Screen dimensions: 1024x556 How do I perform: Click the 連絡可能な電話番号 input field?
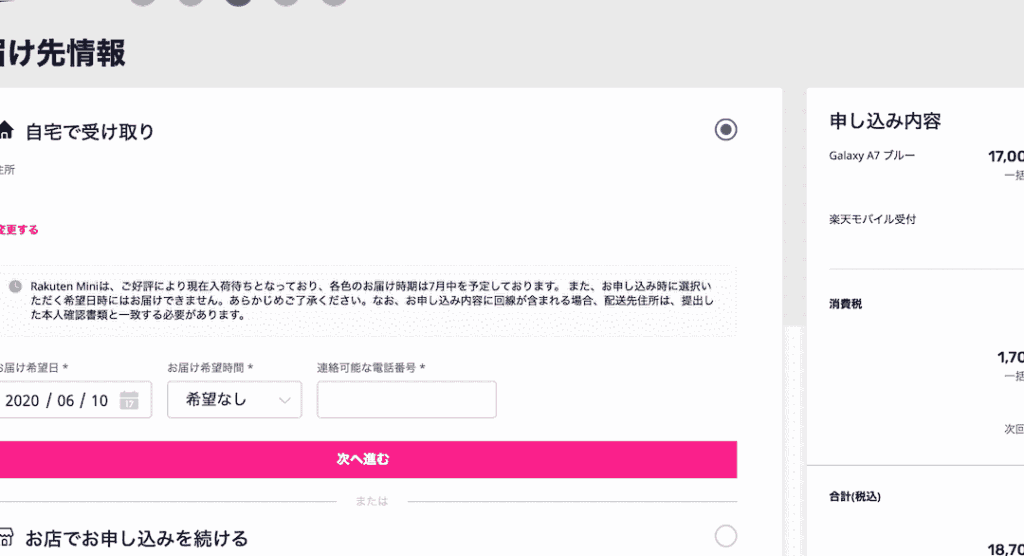(x=406, y=400)
